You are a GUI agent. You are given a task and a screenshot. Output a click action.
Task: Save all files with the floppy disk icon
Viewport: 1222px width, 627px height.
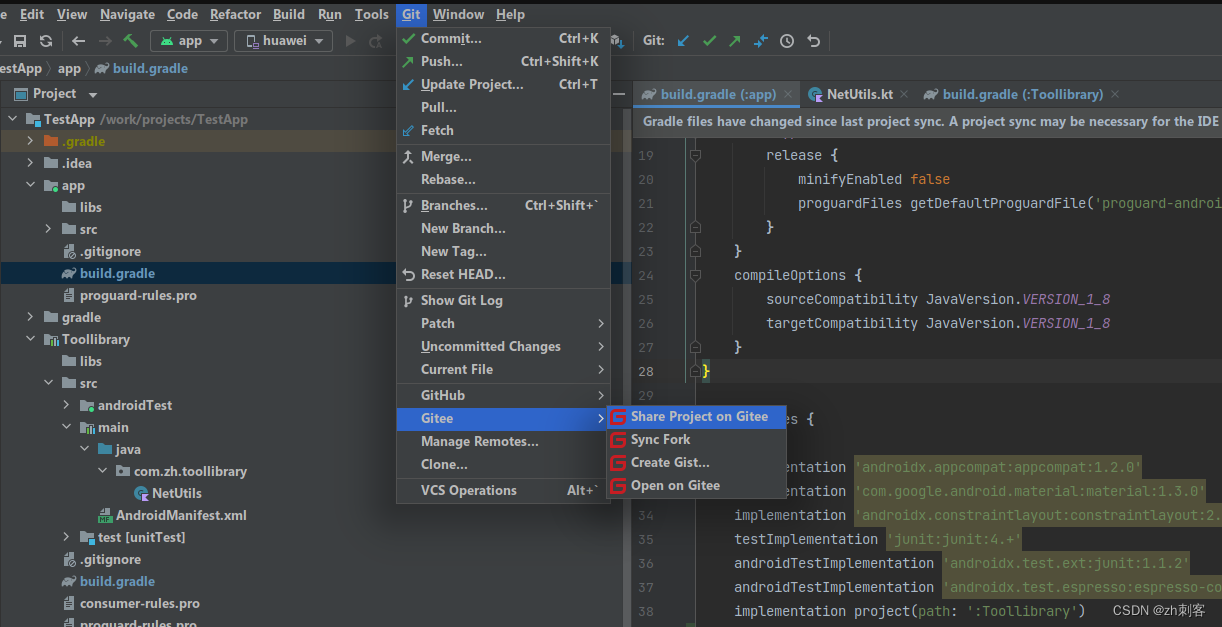(x=20, y=41)
